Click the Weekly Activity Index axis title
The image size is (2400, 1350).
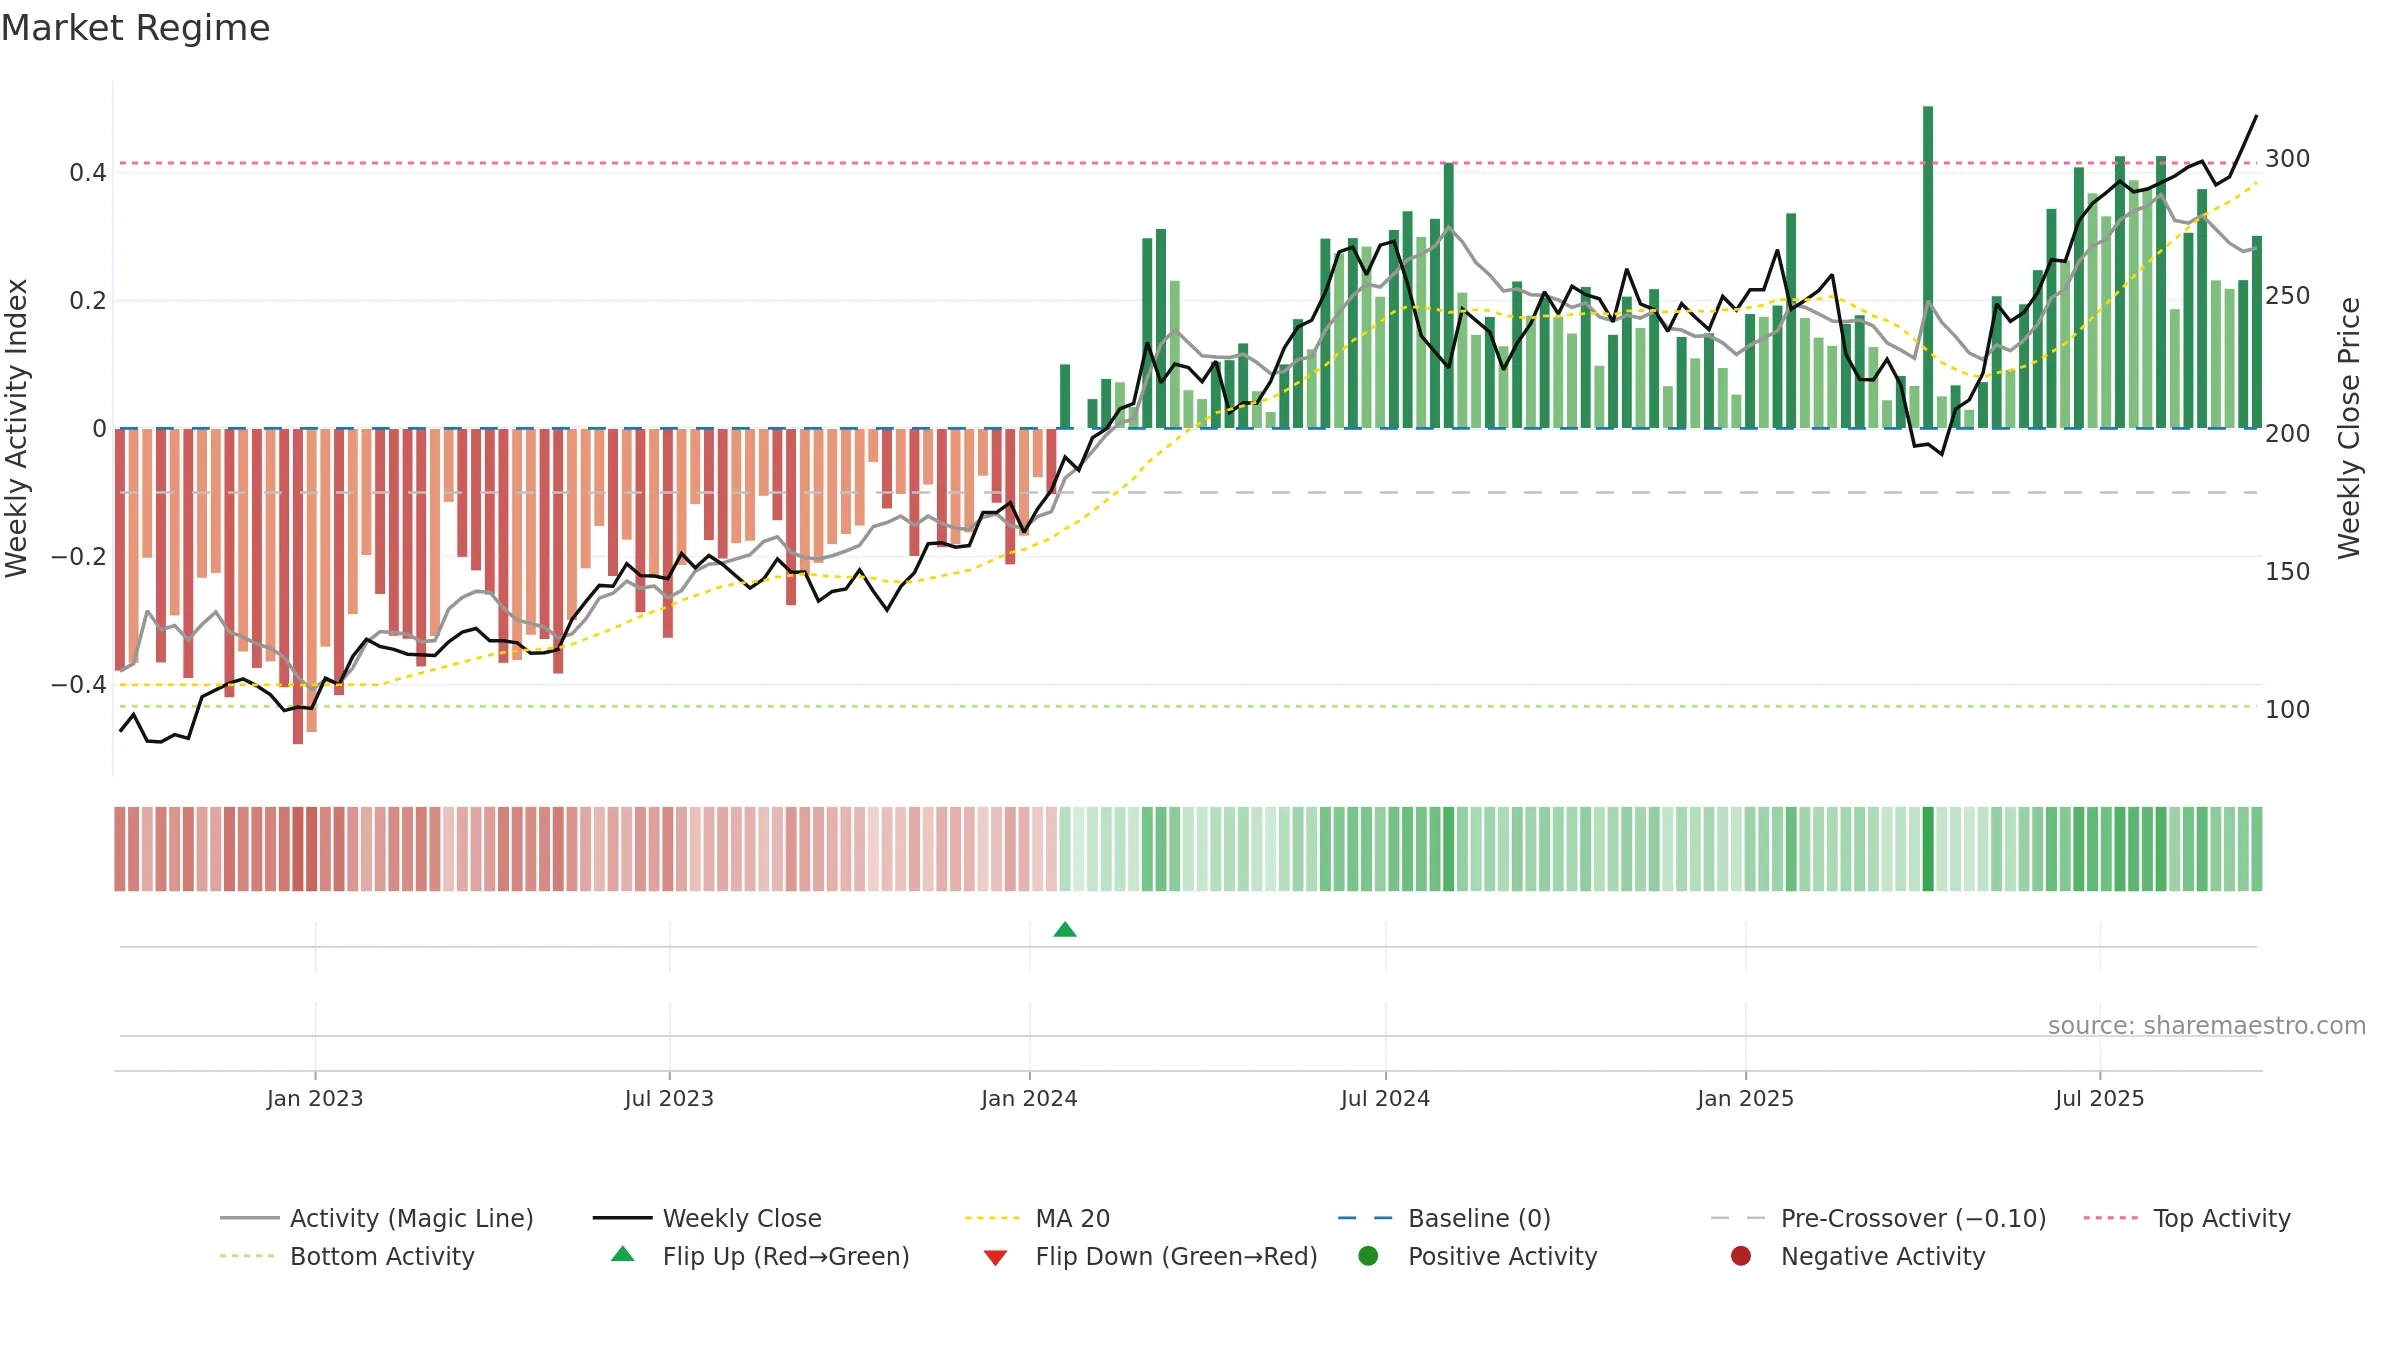17,428
